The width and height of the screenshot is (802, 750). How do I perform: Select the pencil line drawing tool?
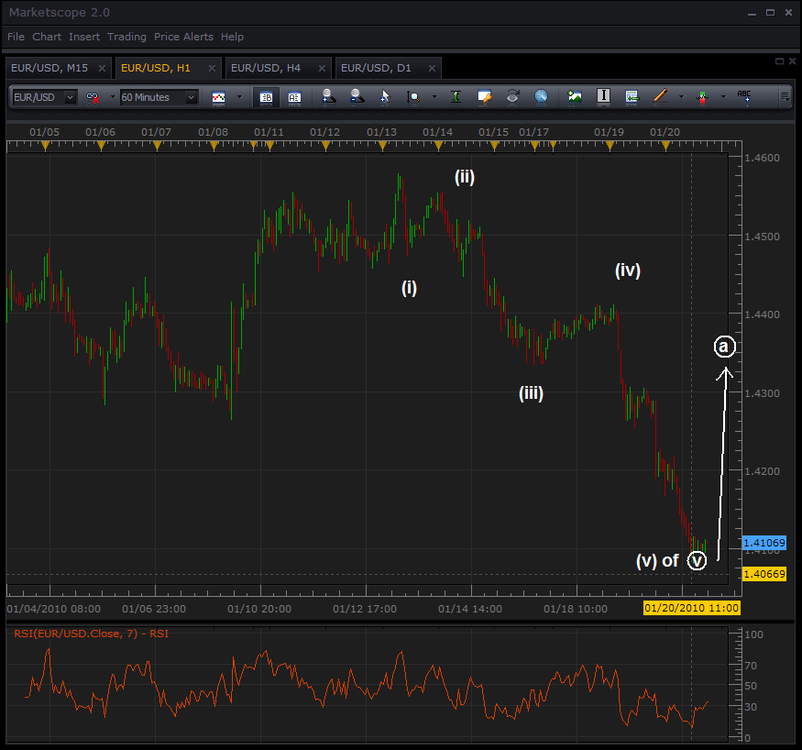(x=660, y=97)
